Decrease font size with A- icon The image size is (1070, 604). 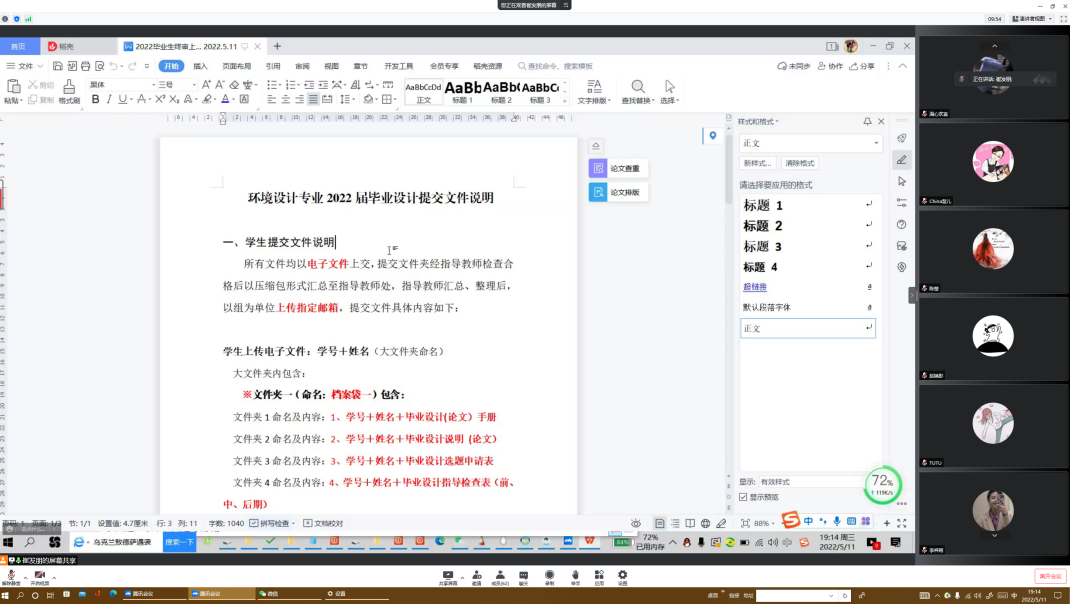(x=220, y=85)
